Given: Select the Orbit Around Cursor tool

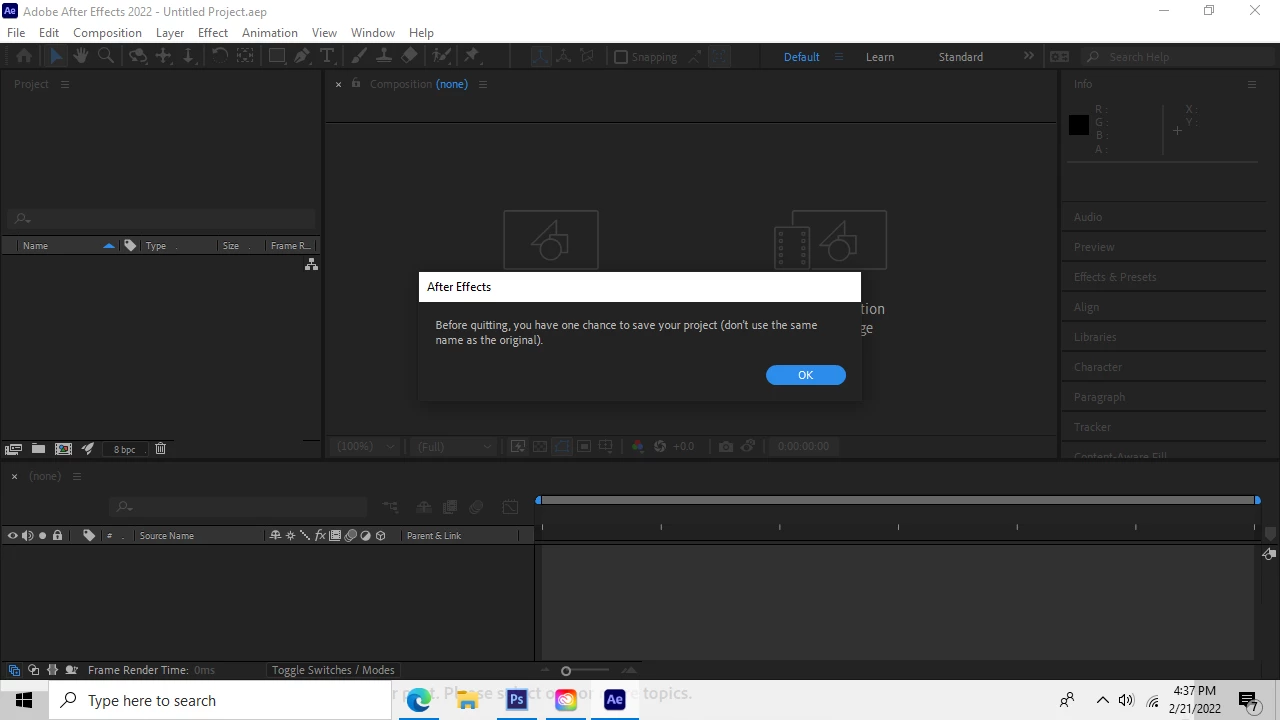Looking at the screenshot, I should (138, 57).
